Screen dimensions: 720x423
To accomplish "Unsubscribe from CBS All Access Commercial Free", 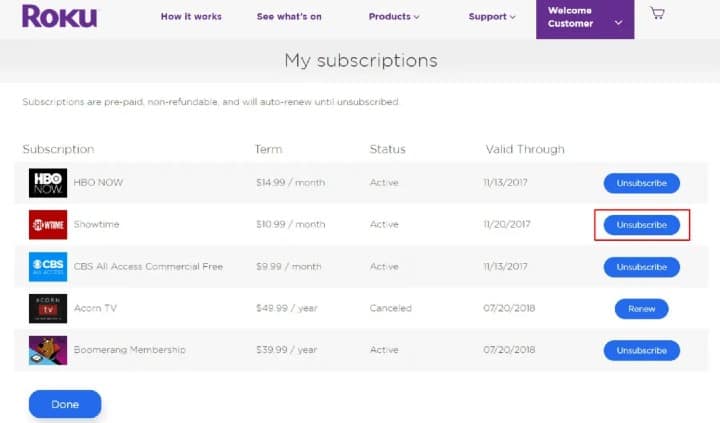I will coord(641,267).
